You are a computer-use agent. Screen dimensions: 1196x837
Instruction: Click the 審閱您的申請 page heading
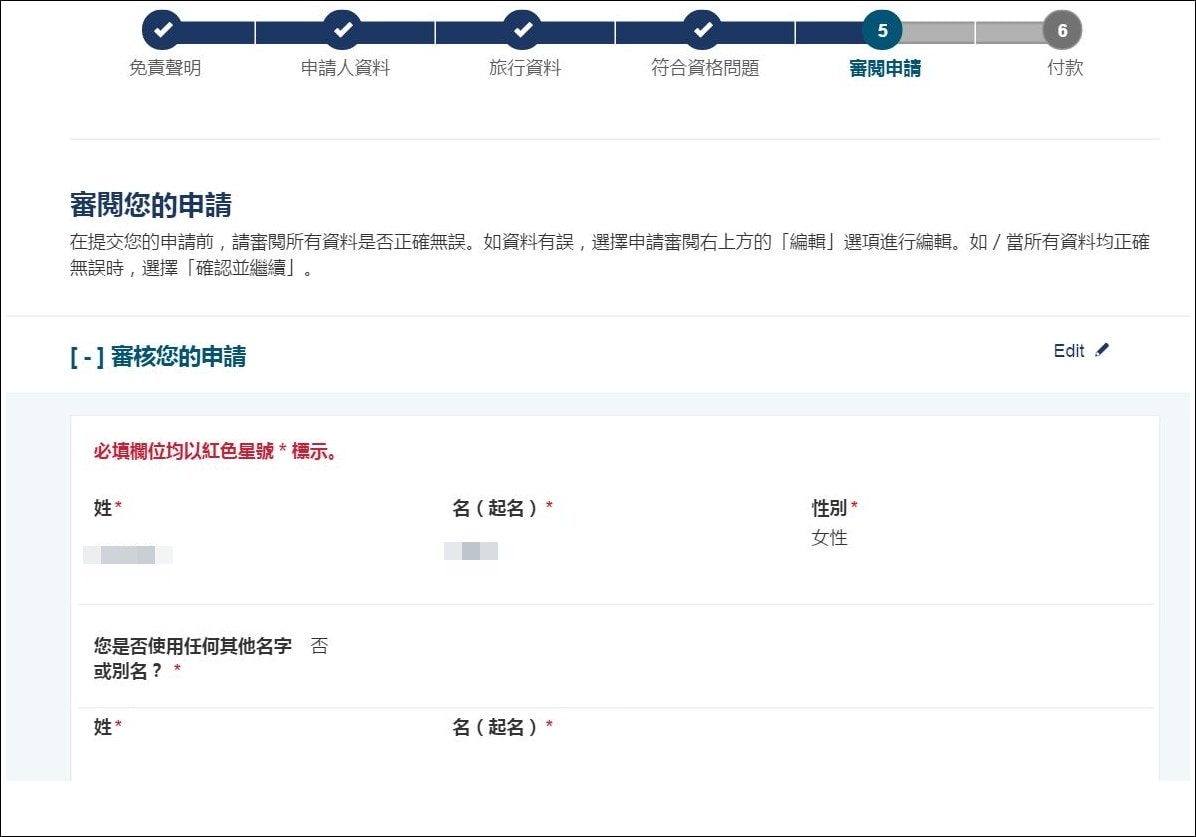pyautogui.click(x=151, y=205)
